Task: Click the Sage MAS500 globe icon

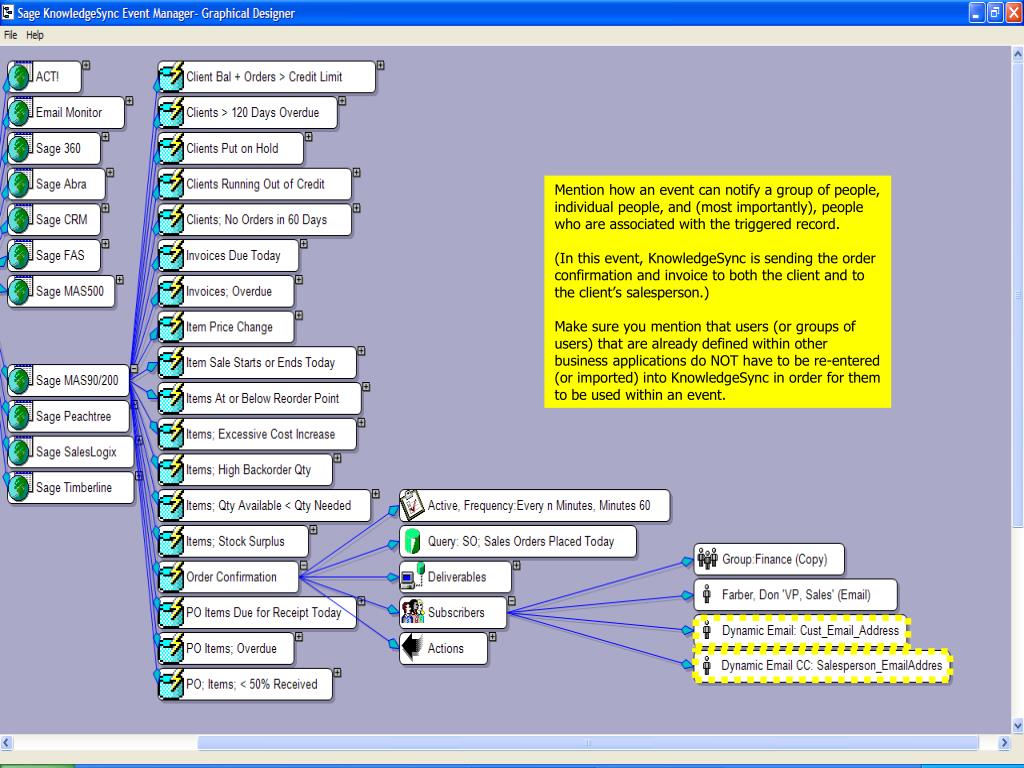Action: 21,292
